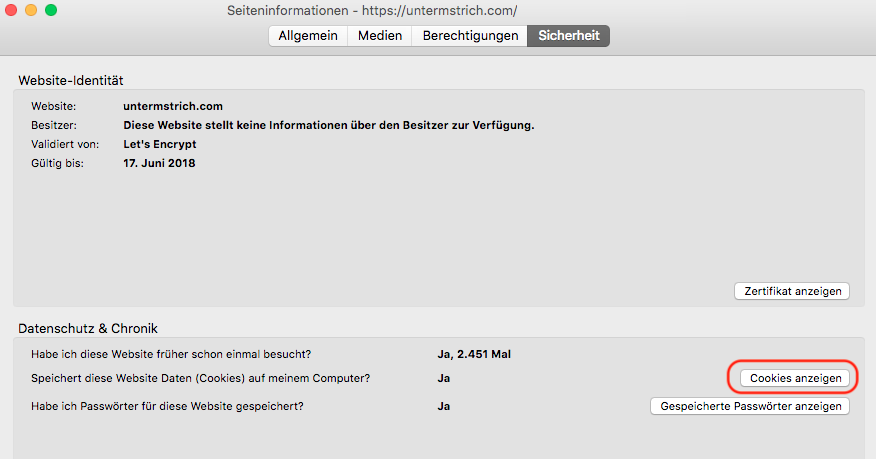Click the visit count "Ja, 2.451 Mal"
The width and height of the screenshot is (876, 459).
474,354
